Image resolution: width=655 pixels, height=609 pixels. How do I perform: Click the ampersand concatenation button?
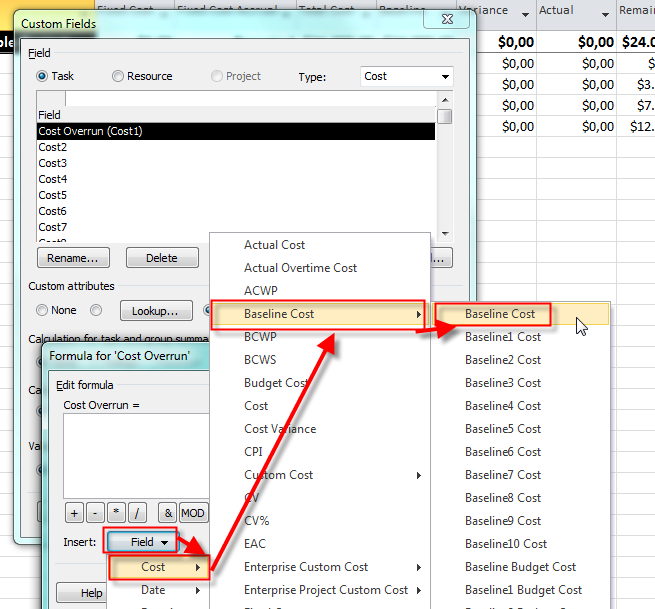point(167,513)
